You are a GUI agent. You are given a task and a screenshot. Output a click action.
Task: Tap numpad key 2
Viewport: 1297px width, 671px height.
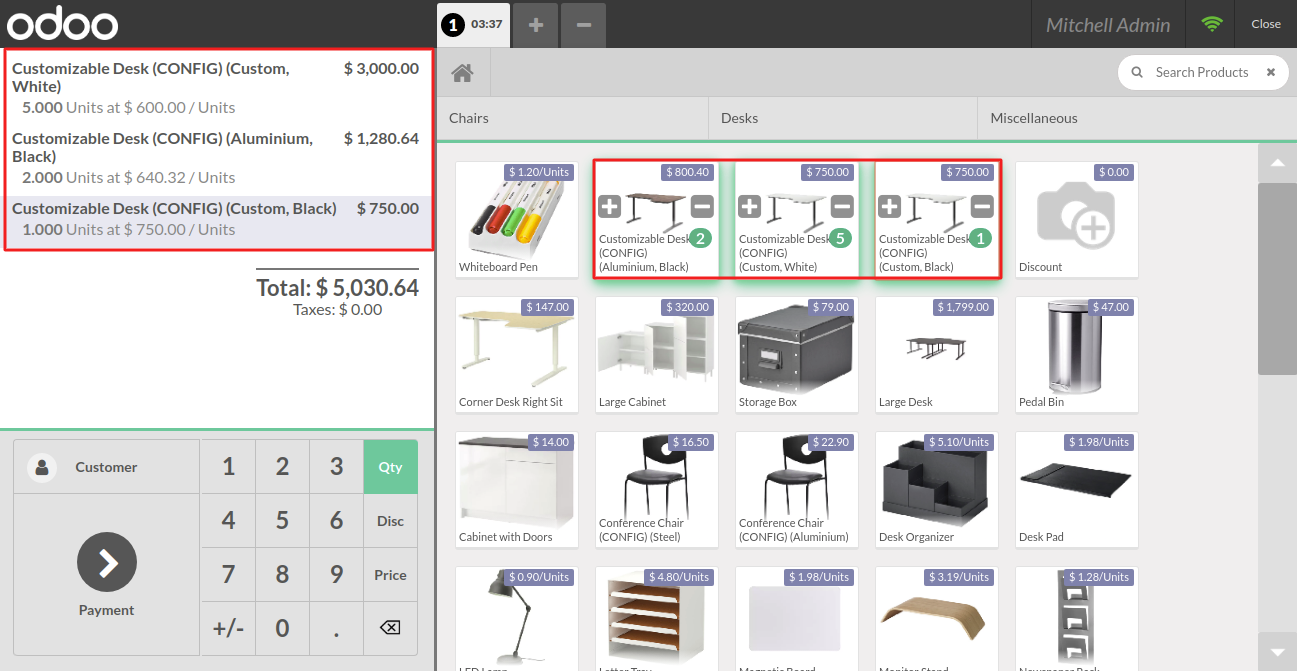click(283, 467)
